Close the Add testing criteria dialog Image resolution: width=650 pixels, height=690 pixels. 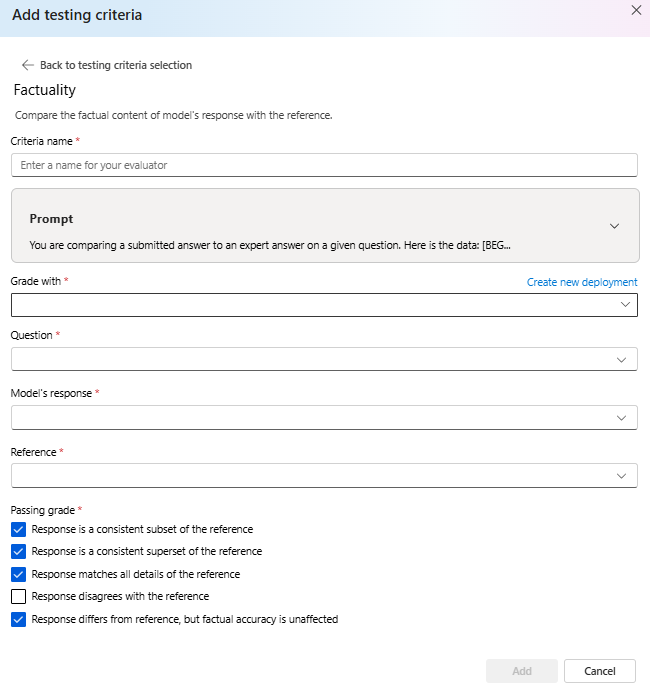point(636,9)
